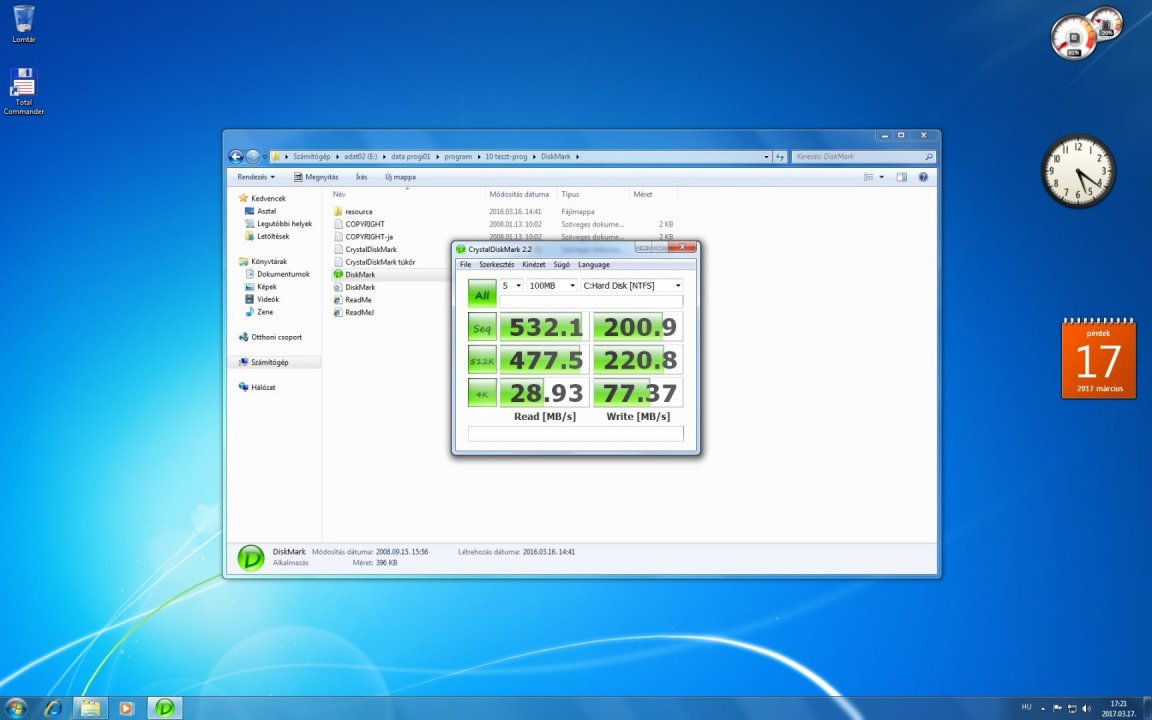Click the comment field below results

(x=575, y=433)
